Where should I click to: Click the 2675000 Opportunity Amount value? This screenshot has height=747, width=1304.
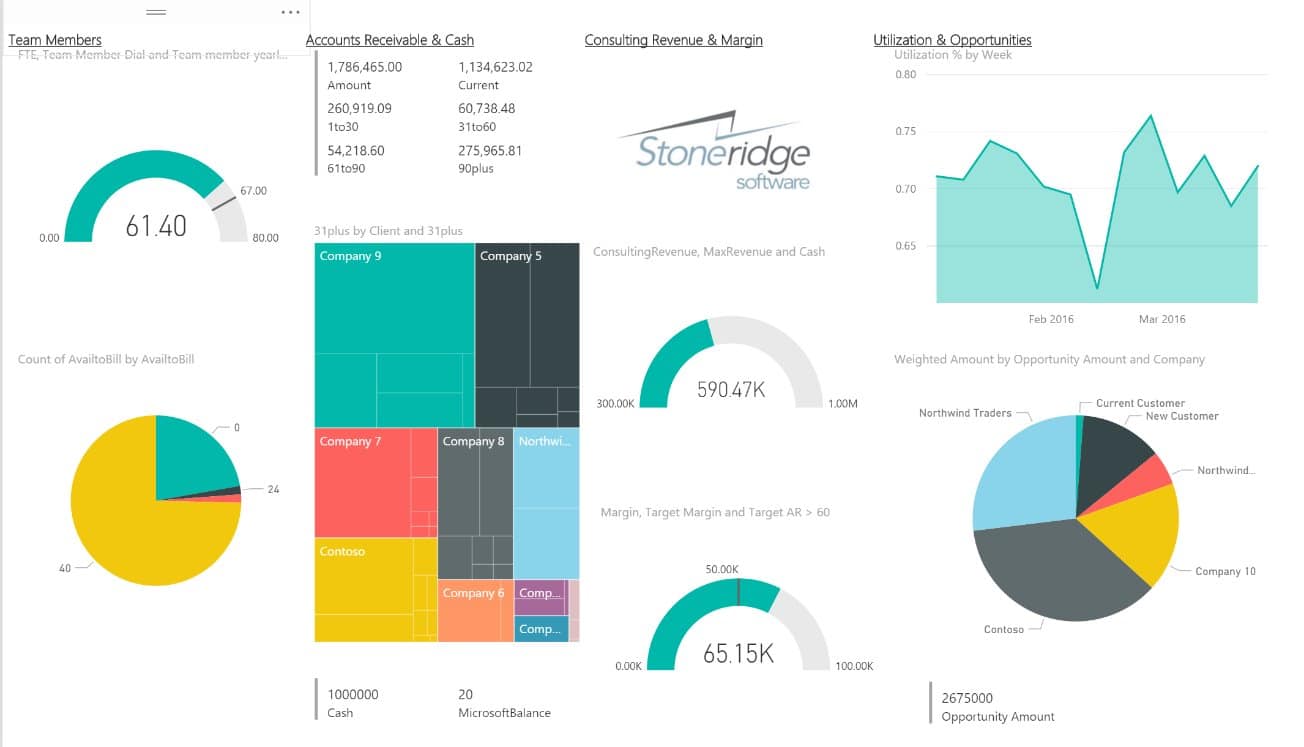[967, 698]
